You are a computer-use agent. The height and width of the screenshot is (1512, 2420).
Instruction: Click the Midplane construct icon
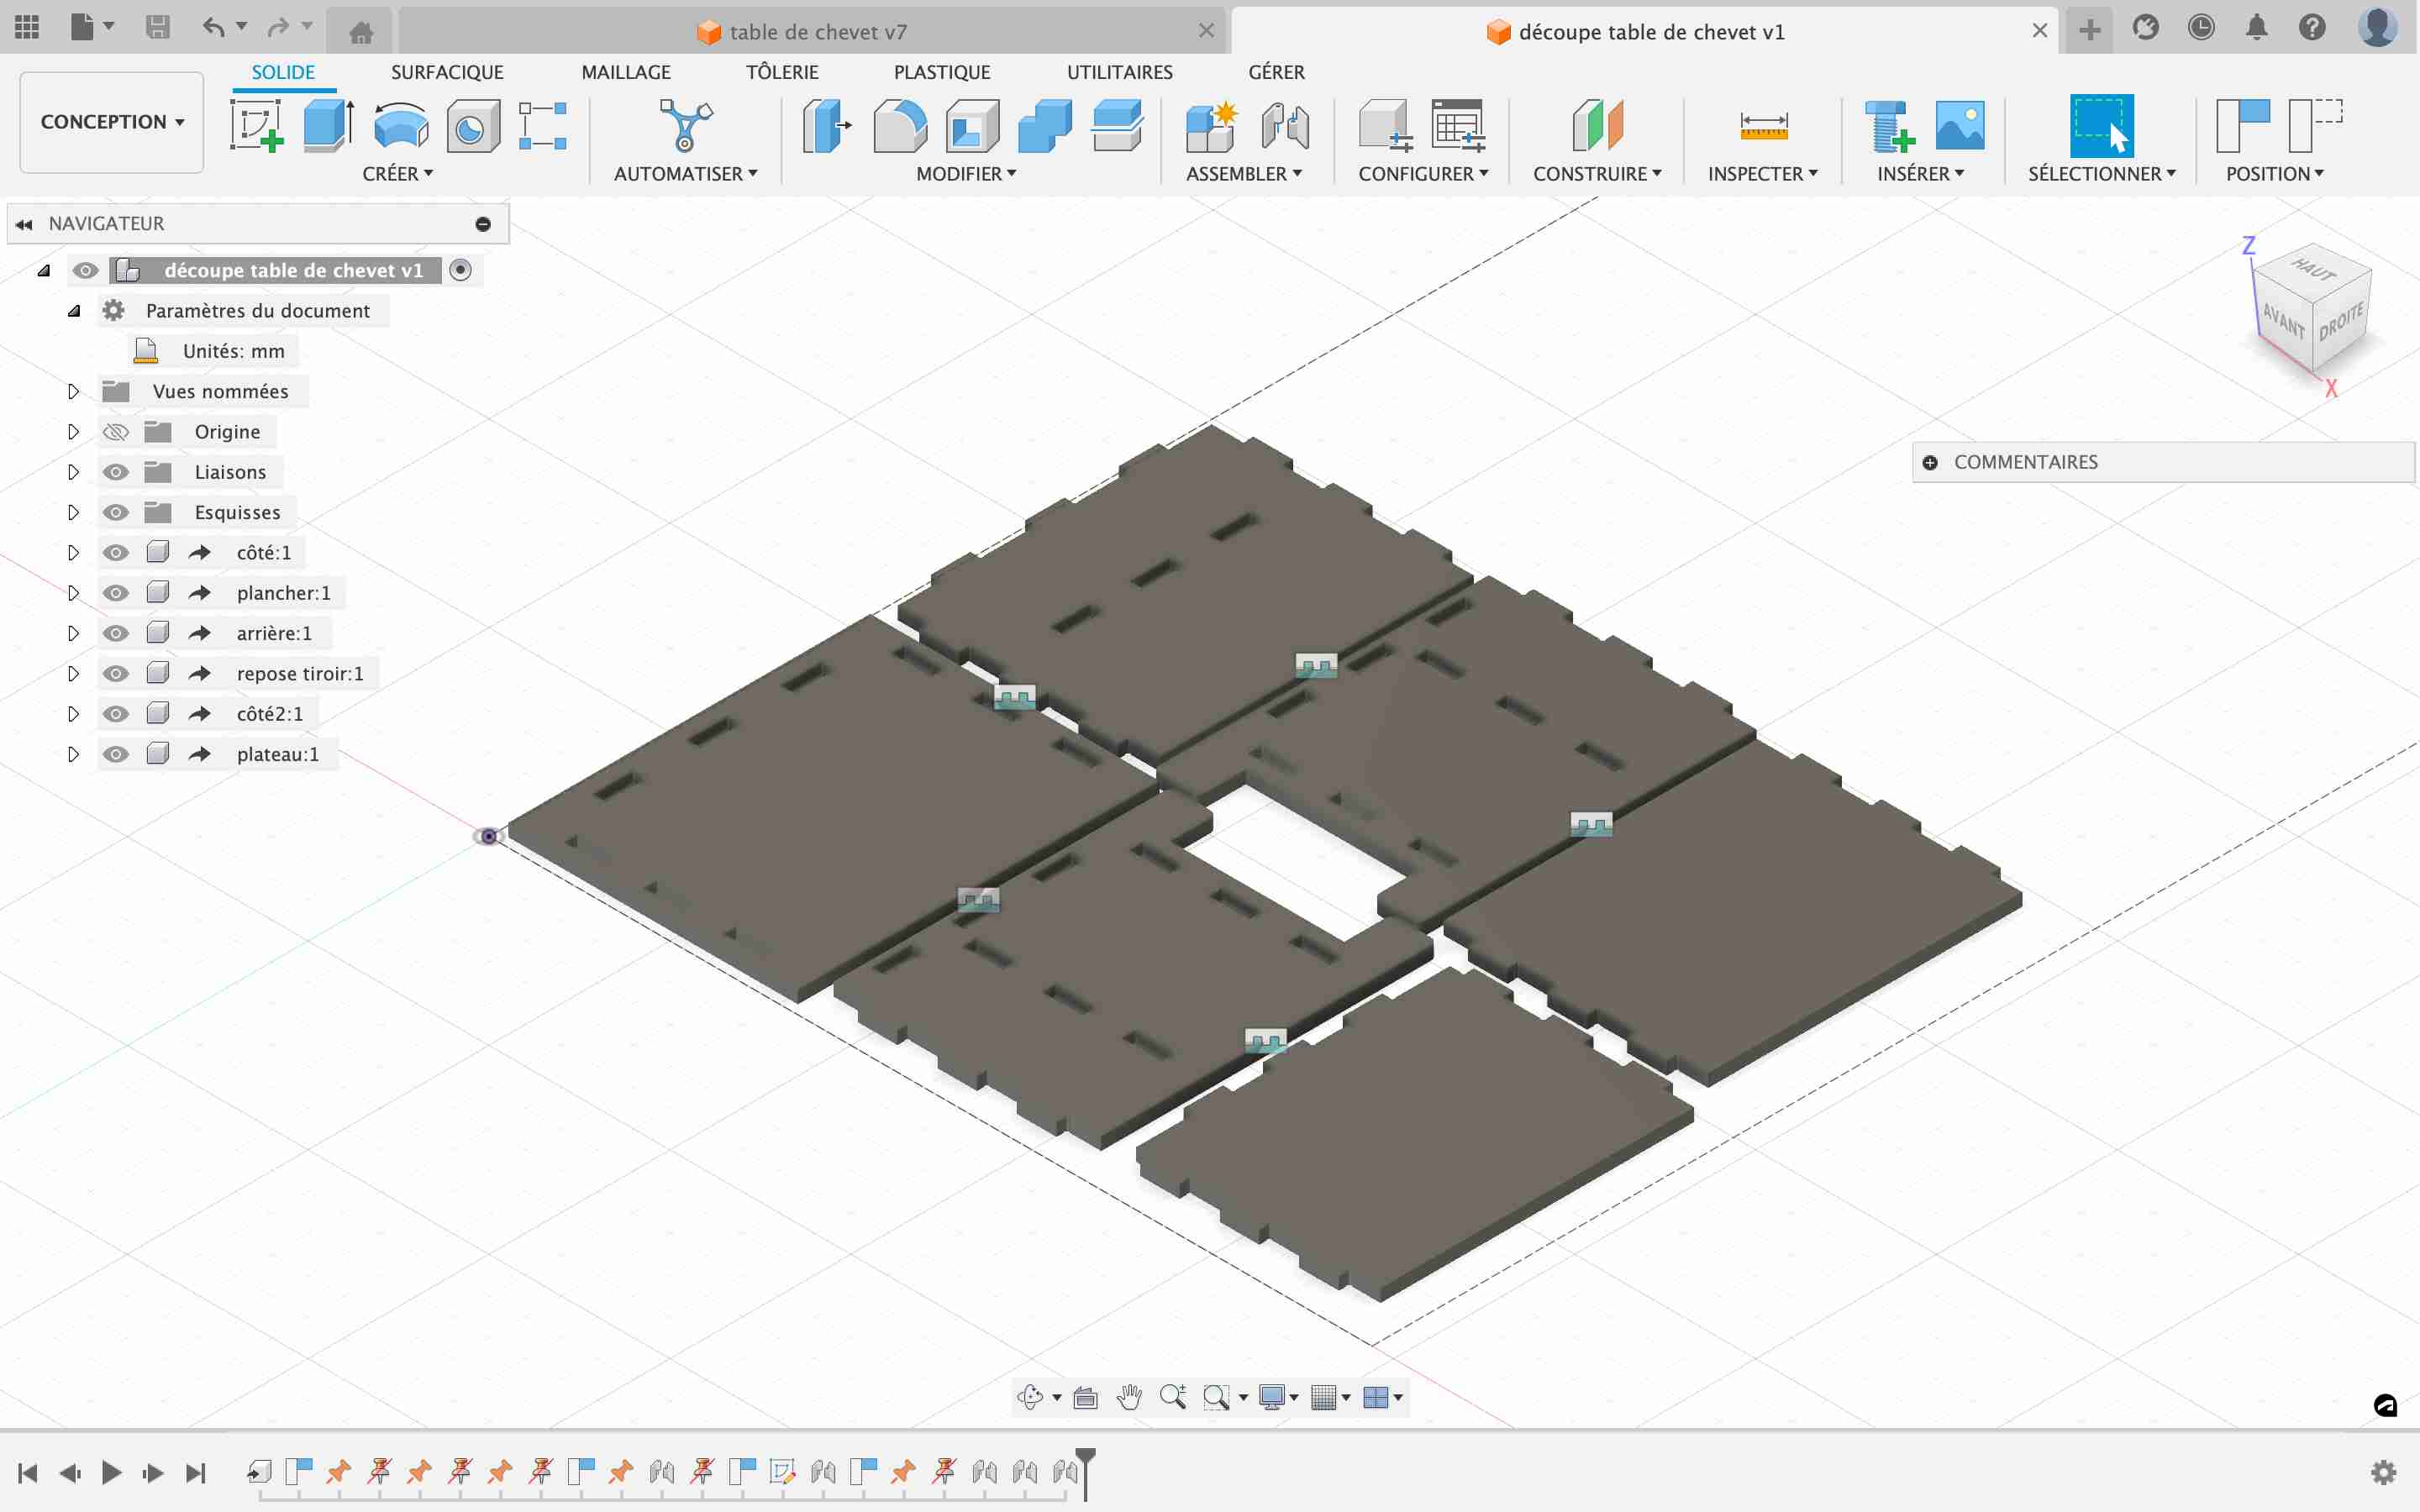[1598, 126]
